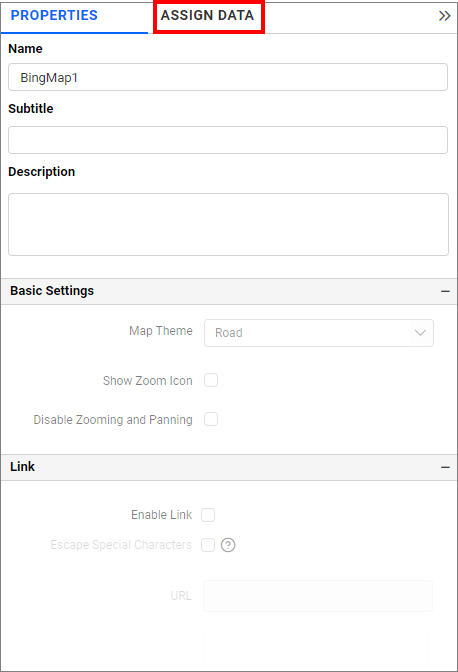Tick the Disable Zooming and Panning checkbox

pyautogui.click(x=211, y=419)
